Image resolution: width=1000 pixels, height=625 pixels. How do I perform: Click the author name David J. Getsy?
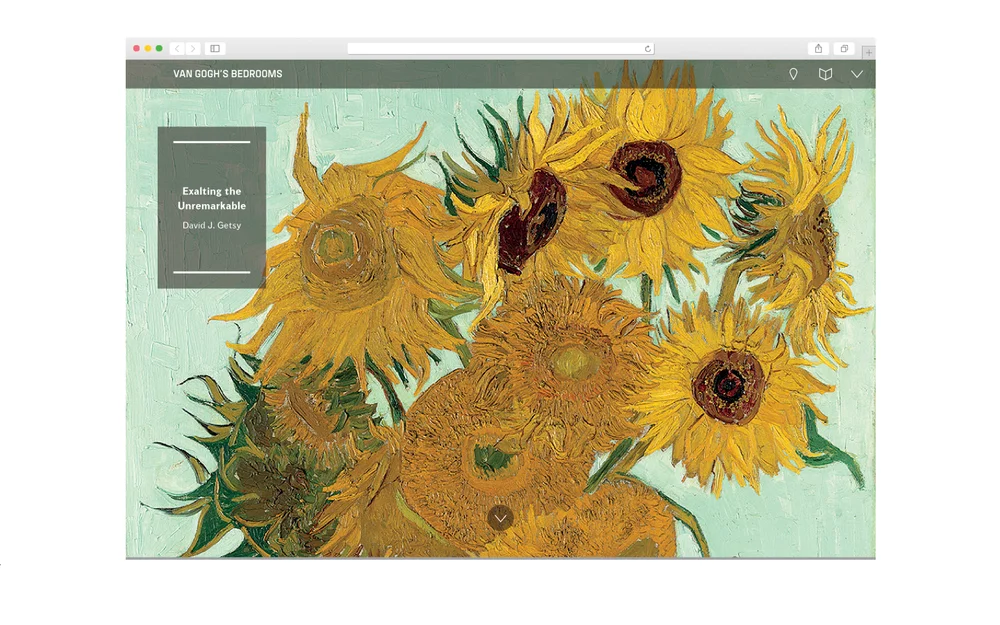(212, 225)
